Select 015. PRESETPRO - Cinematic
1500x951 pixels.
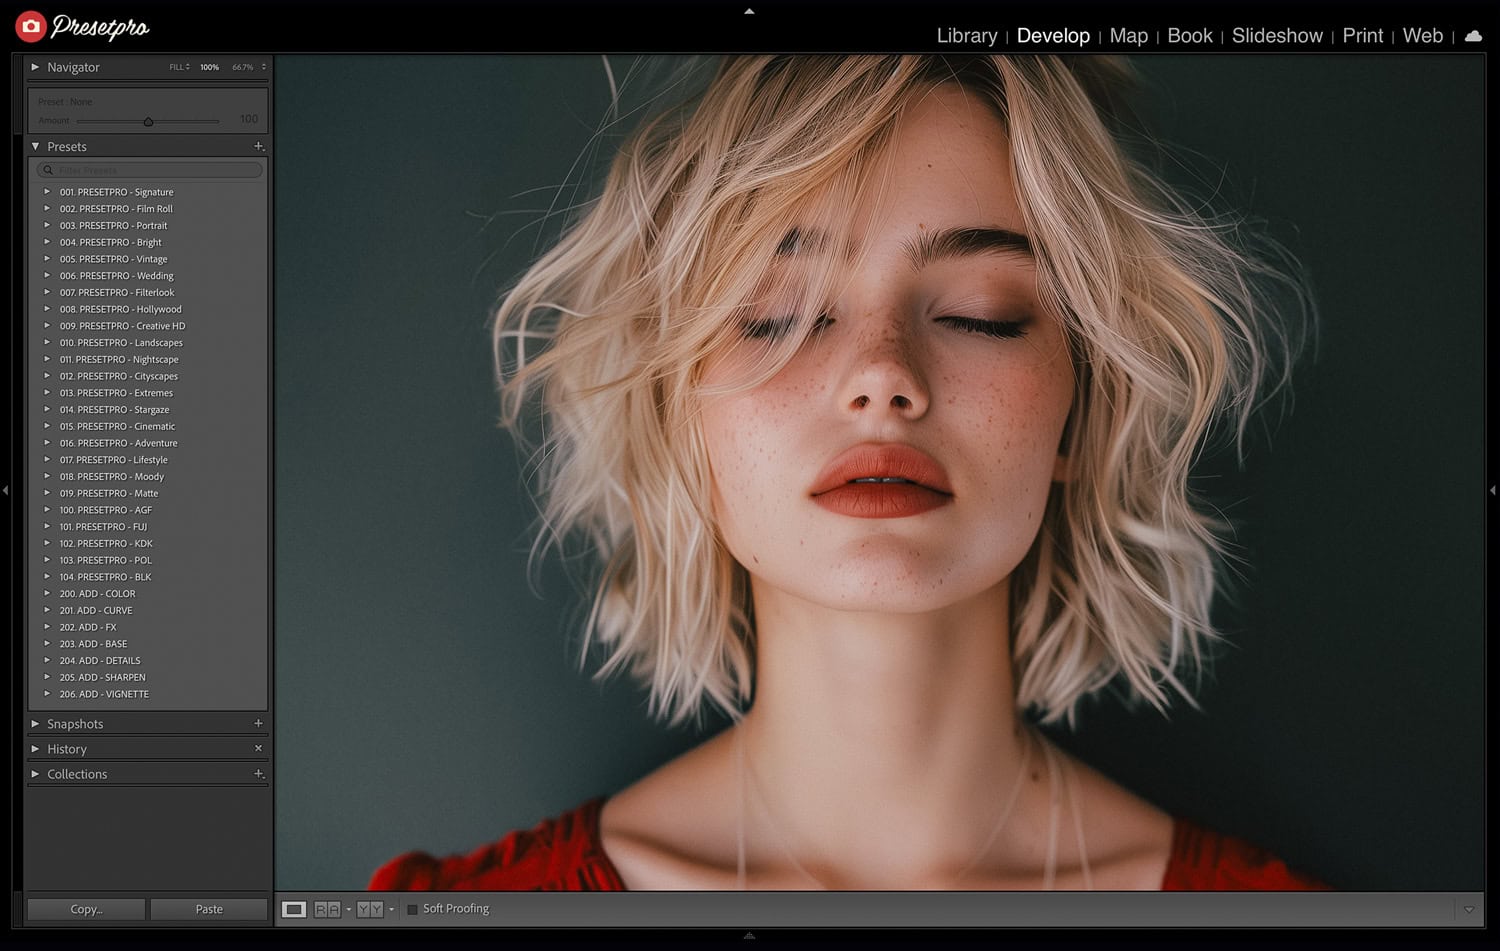117,426
